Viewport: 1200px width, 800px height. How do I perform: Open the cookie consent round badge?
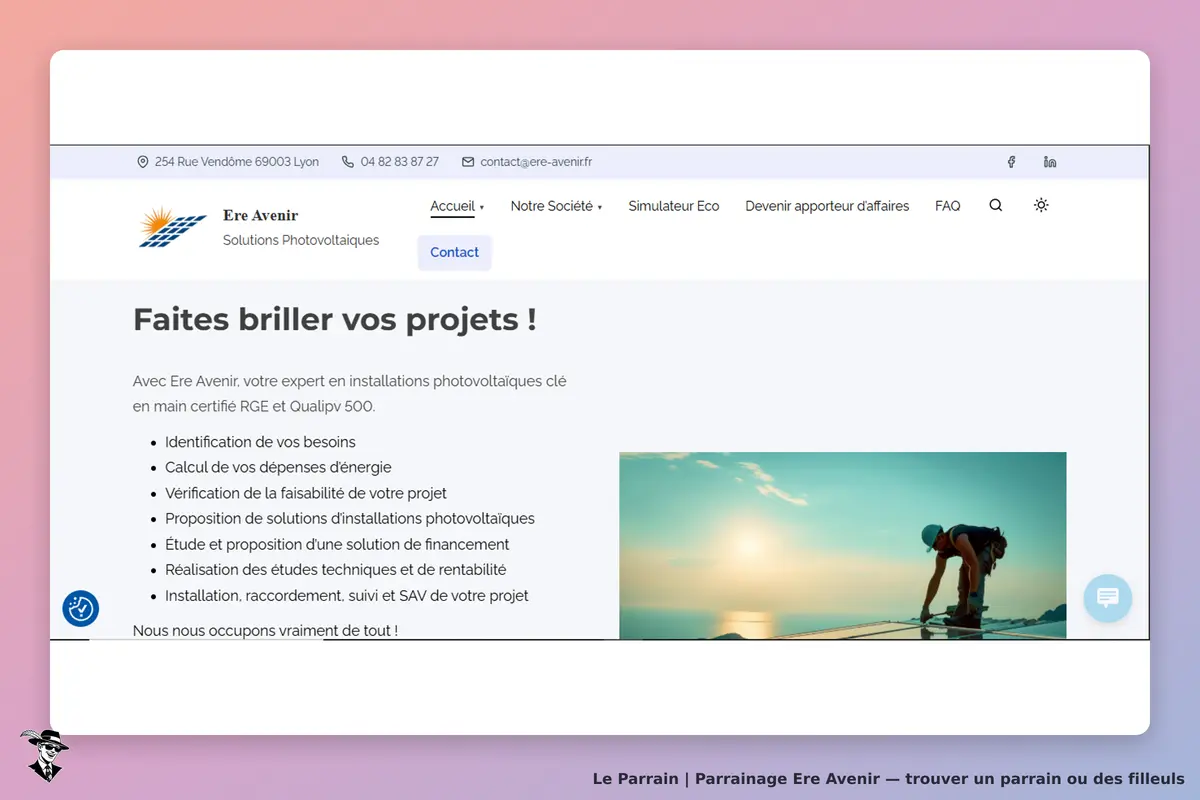tap(81, 608)
